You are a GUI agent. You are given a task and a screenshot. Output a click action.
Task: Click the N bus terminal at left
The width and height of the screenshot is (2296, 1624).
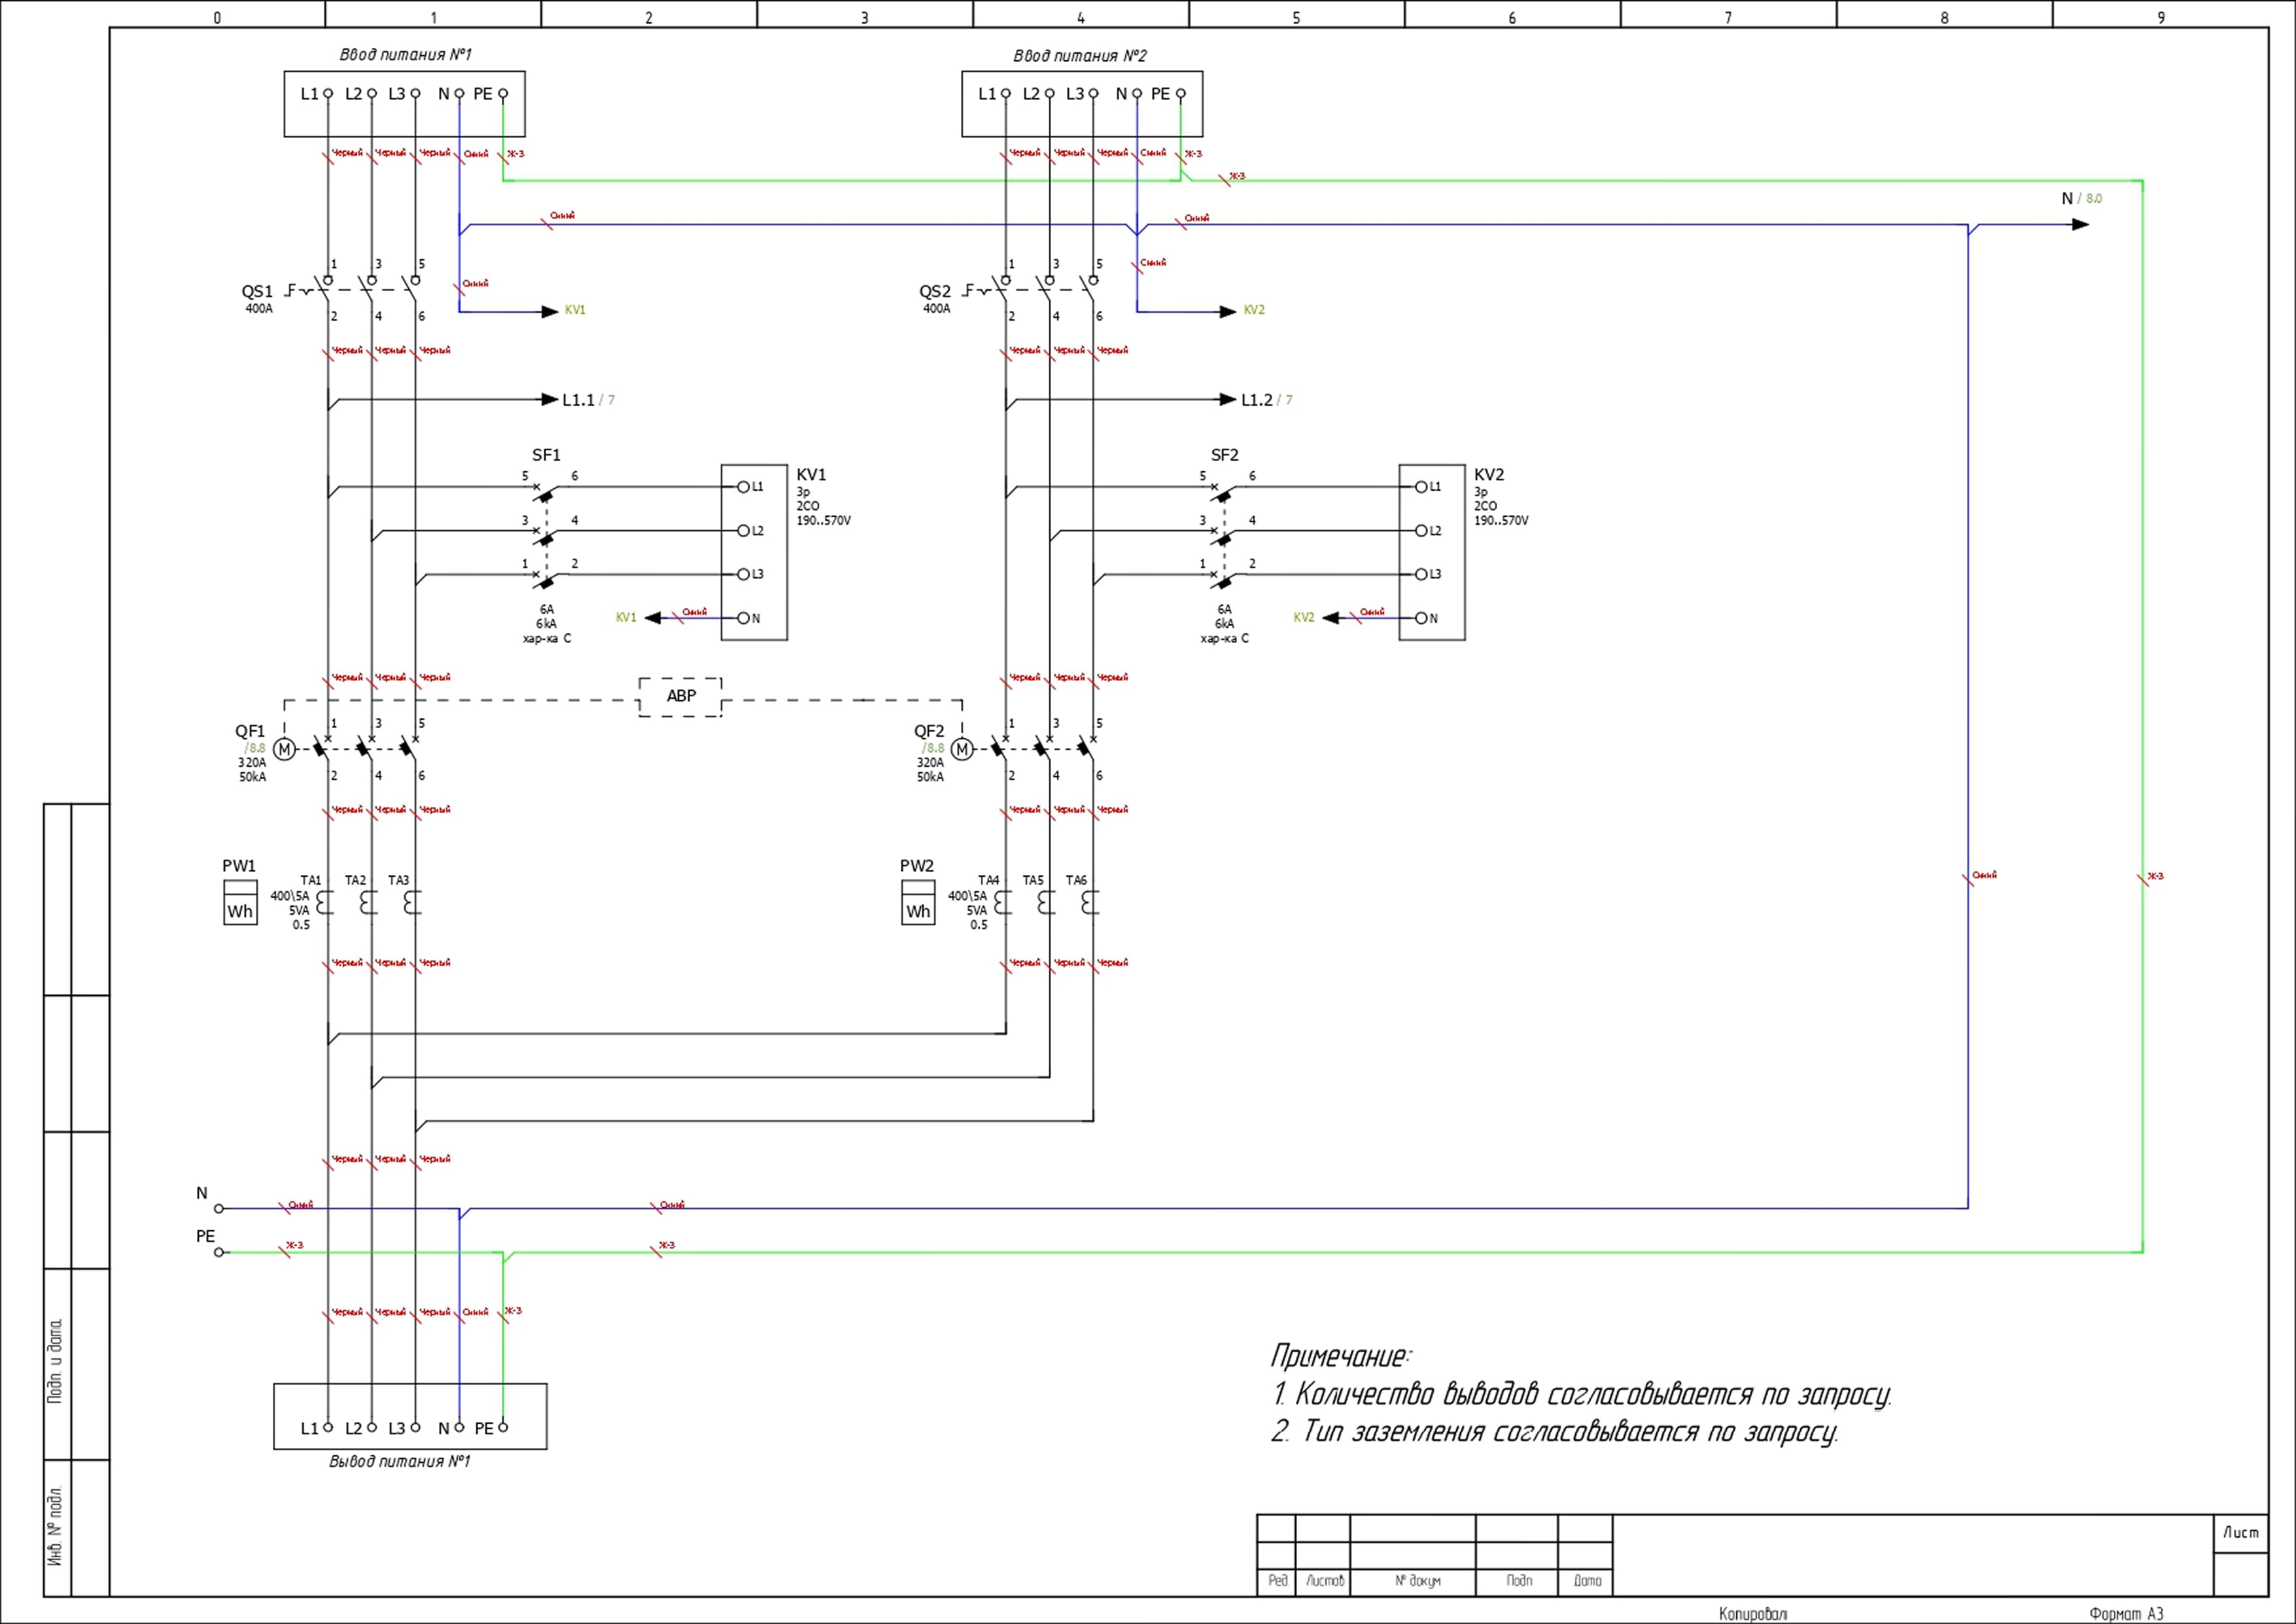[x=219, y=1208]
